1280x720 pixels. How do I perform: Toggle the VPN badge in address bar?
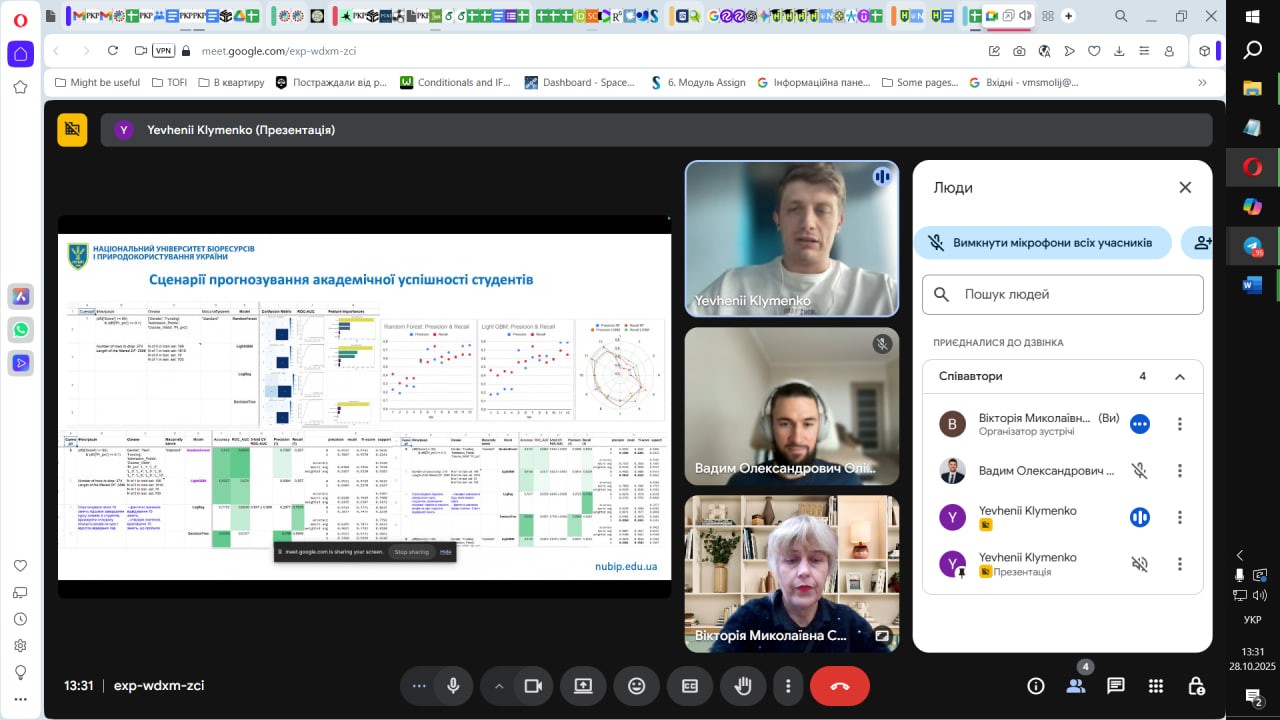coord(164,51)
